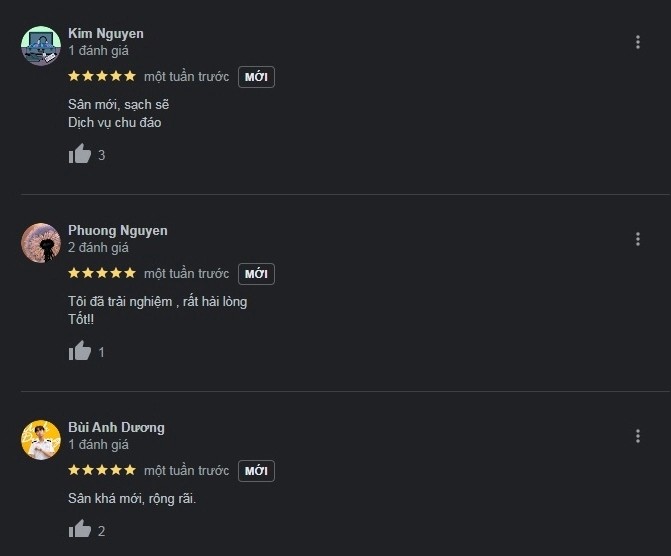Click "1 đánh giá" under Kim Nguyen
This screenshot has height=556, width=671.
(x=98, y=50)
